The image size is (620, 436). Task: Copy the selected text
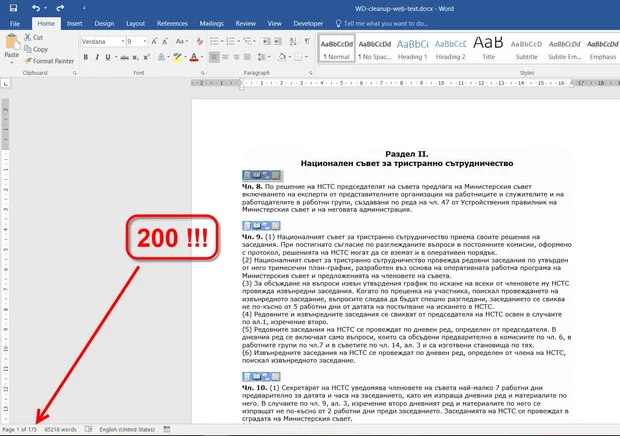(36, 49)
